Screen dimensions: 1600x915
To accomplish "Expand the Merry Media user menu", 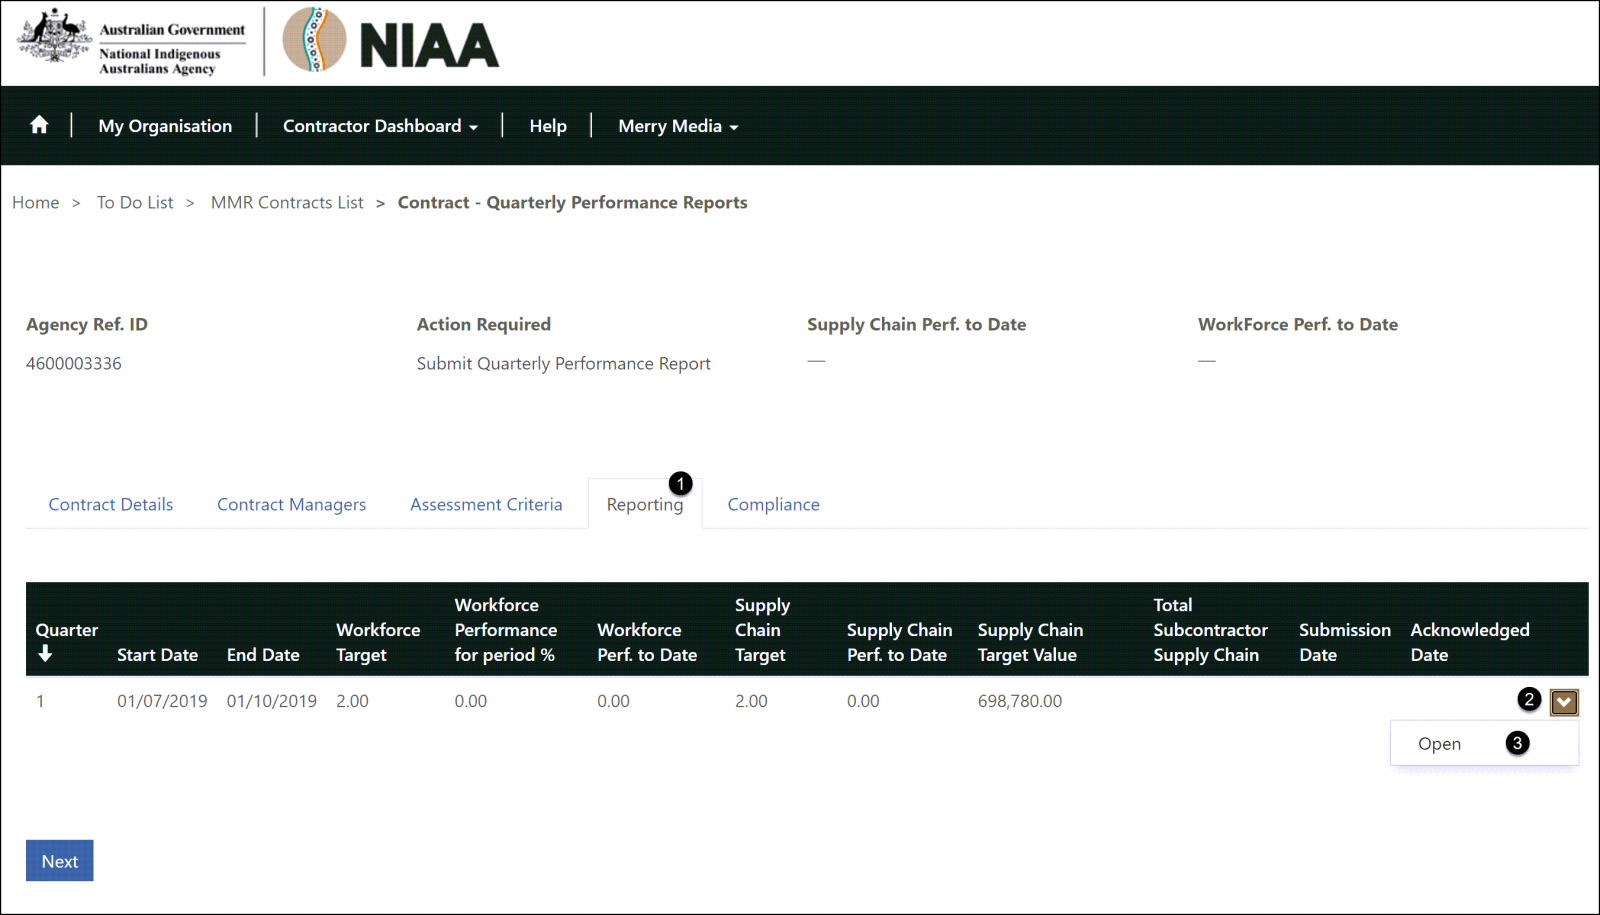I will (x=678, y=126).
